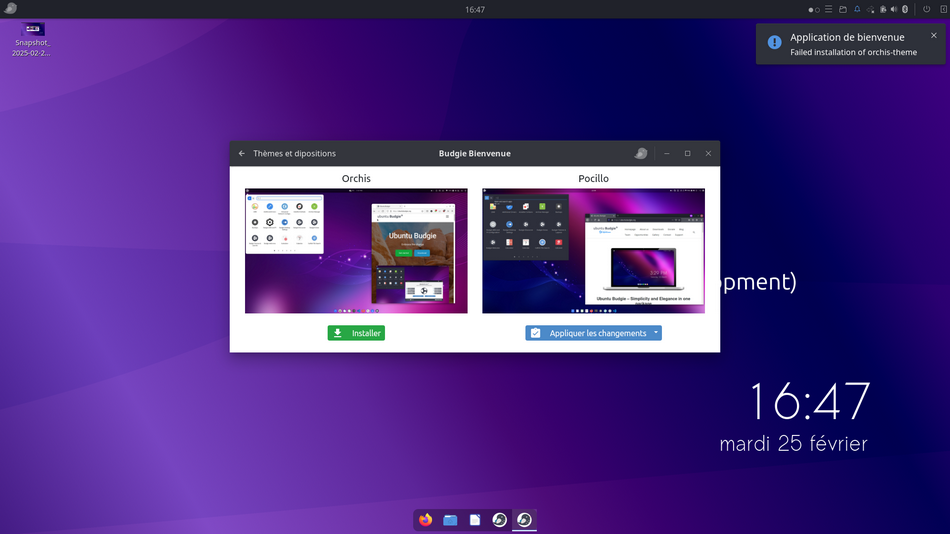Click Appliquer les changements for Pocillo

click(588, 333)
